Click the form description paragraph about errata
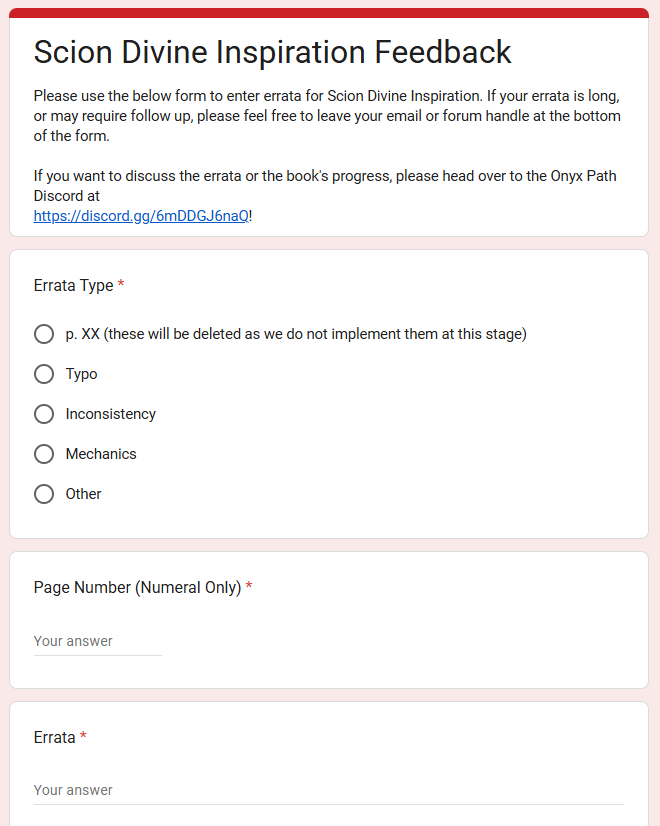The width and height of the screenshot is (660, 826). [x=328, y=116]
